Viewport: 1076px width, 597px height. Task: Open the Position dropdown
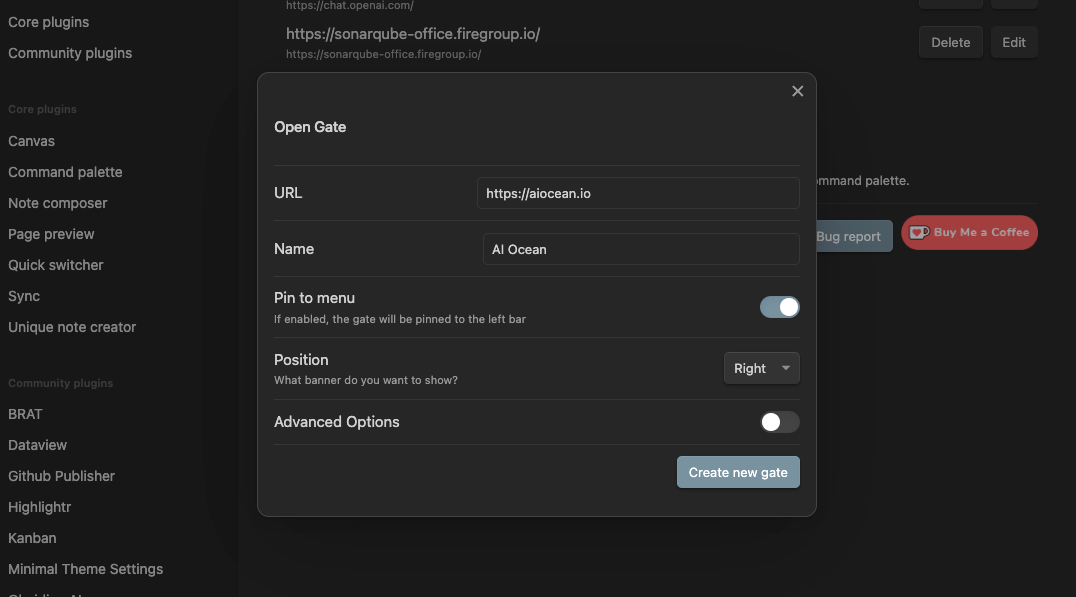(x=761, y=368)
